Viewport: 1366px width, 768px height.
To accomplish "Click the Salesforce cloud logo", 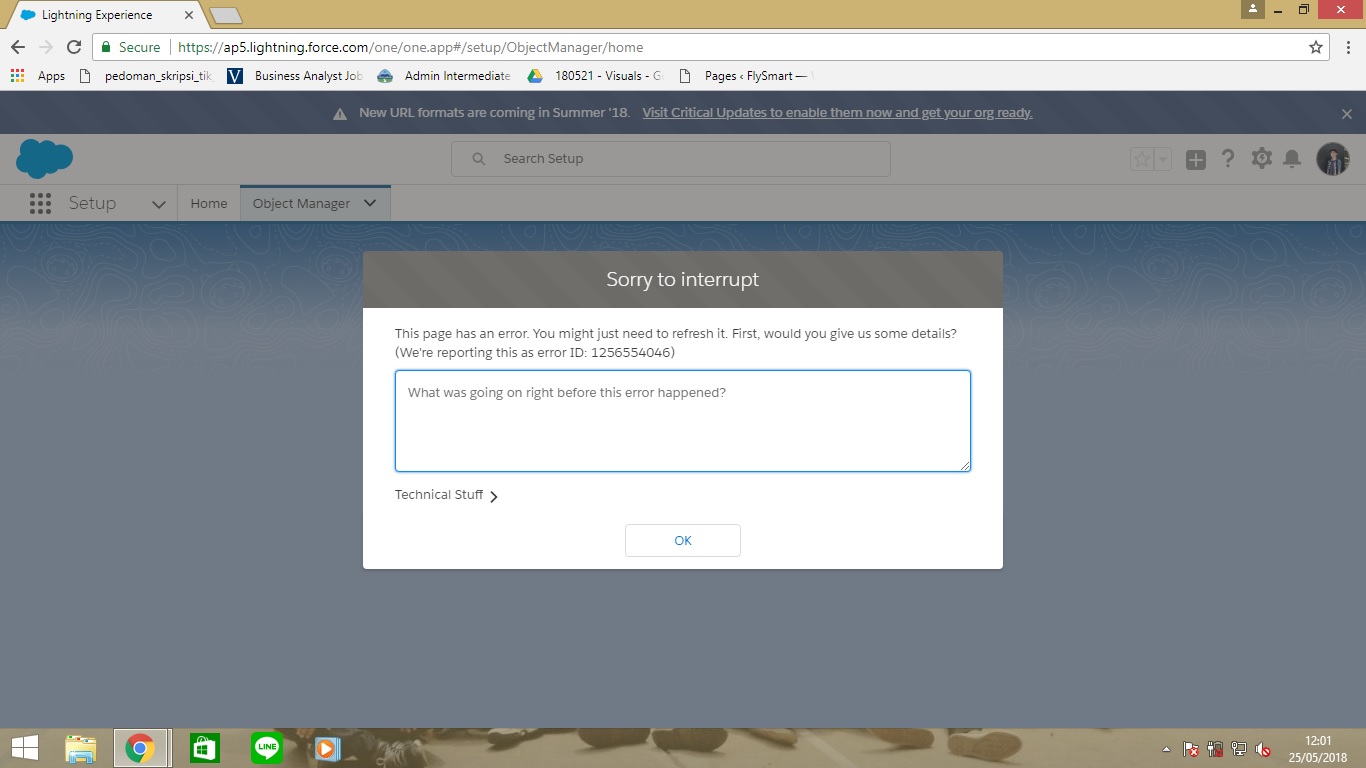I will [44, 158].
